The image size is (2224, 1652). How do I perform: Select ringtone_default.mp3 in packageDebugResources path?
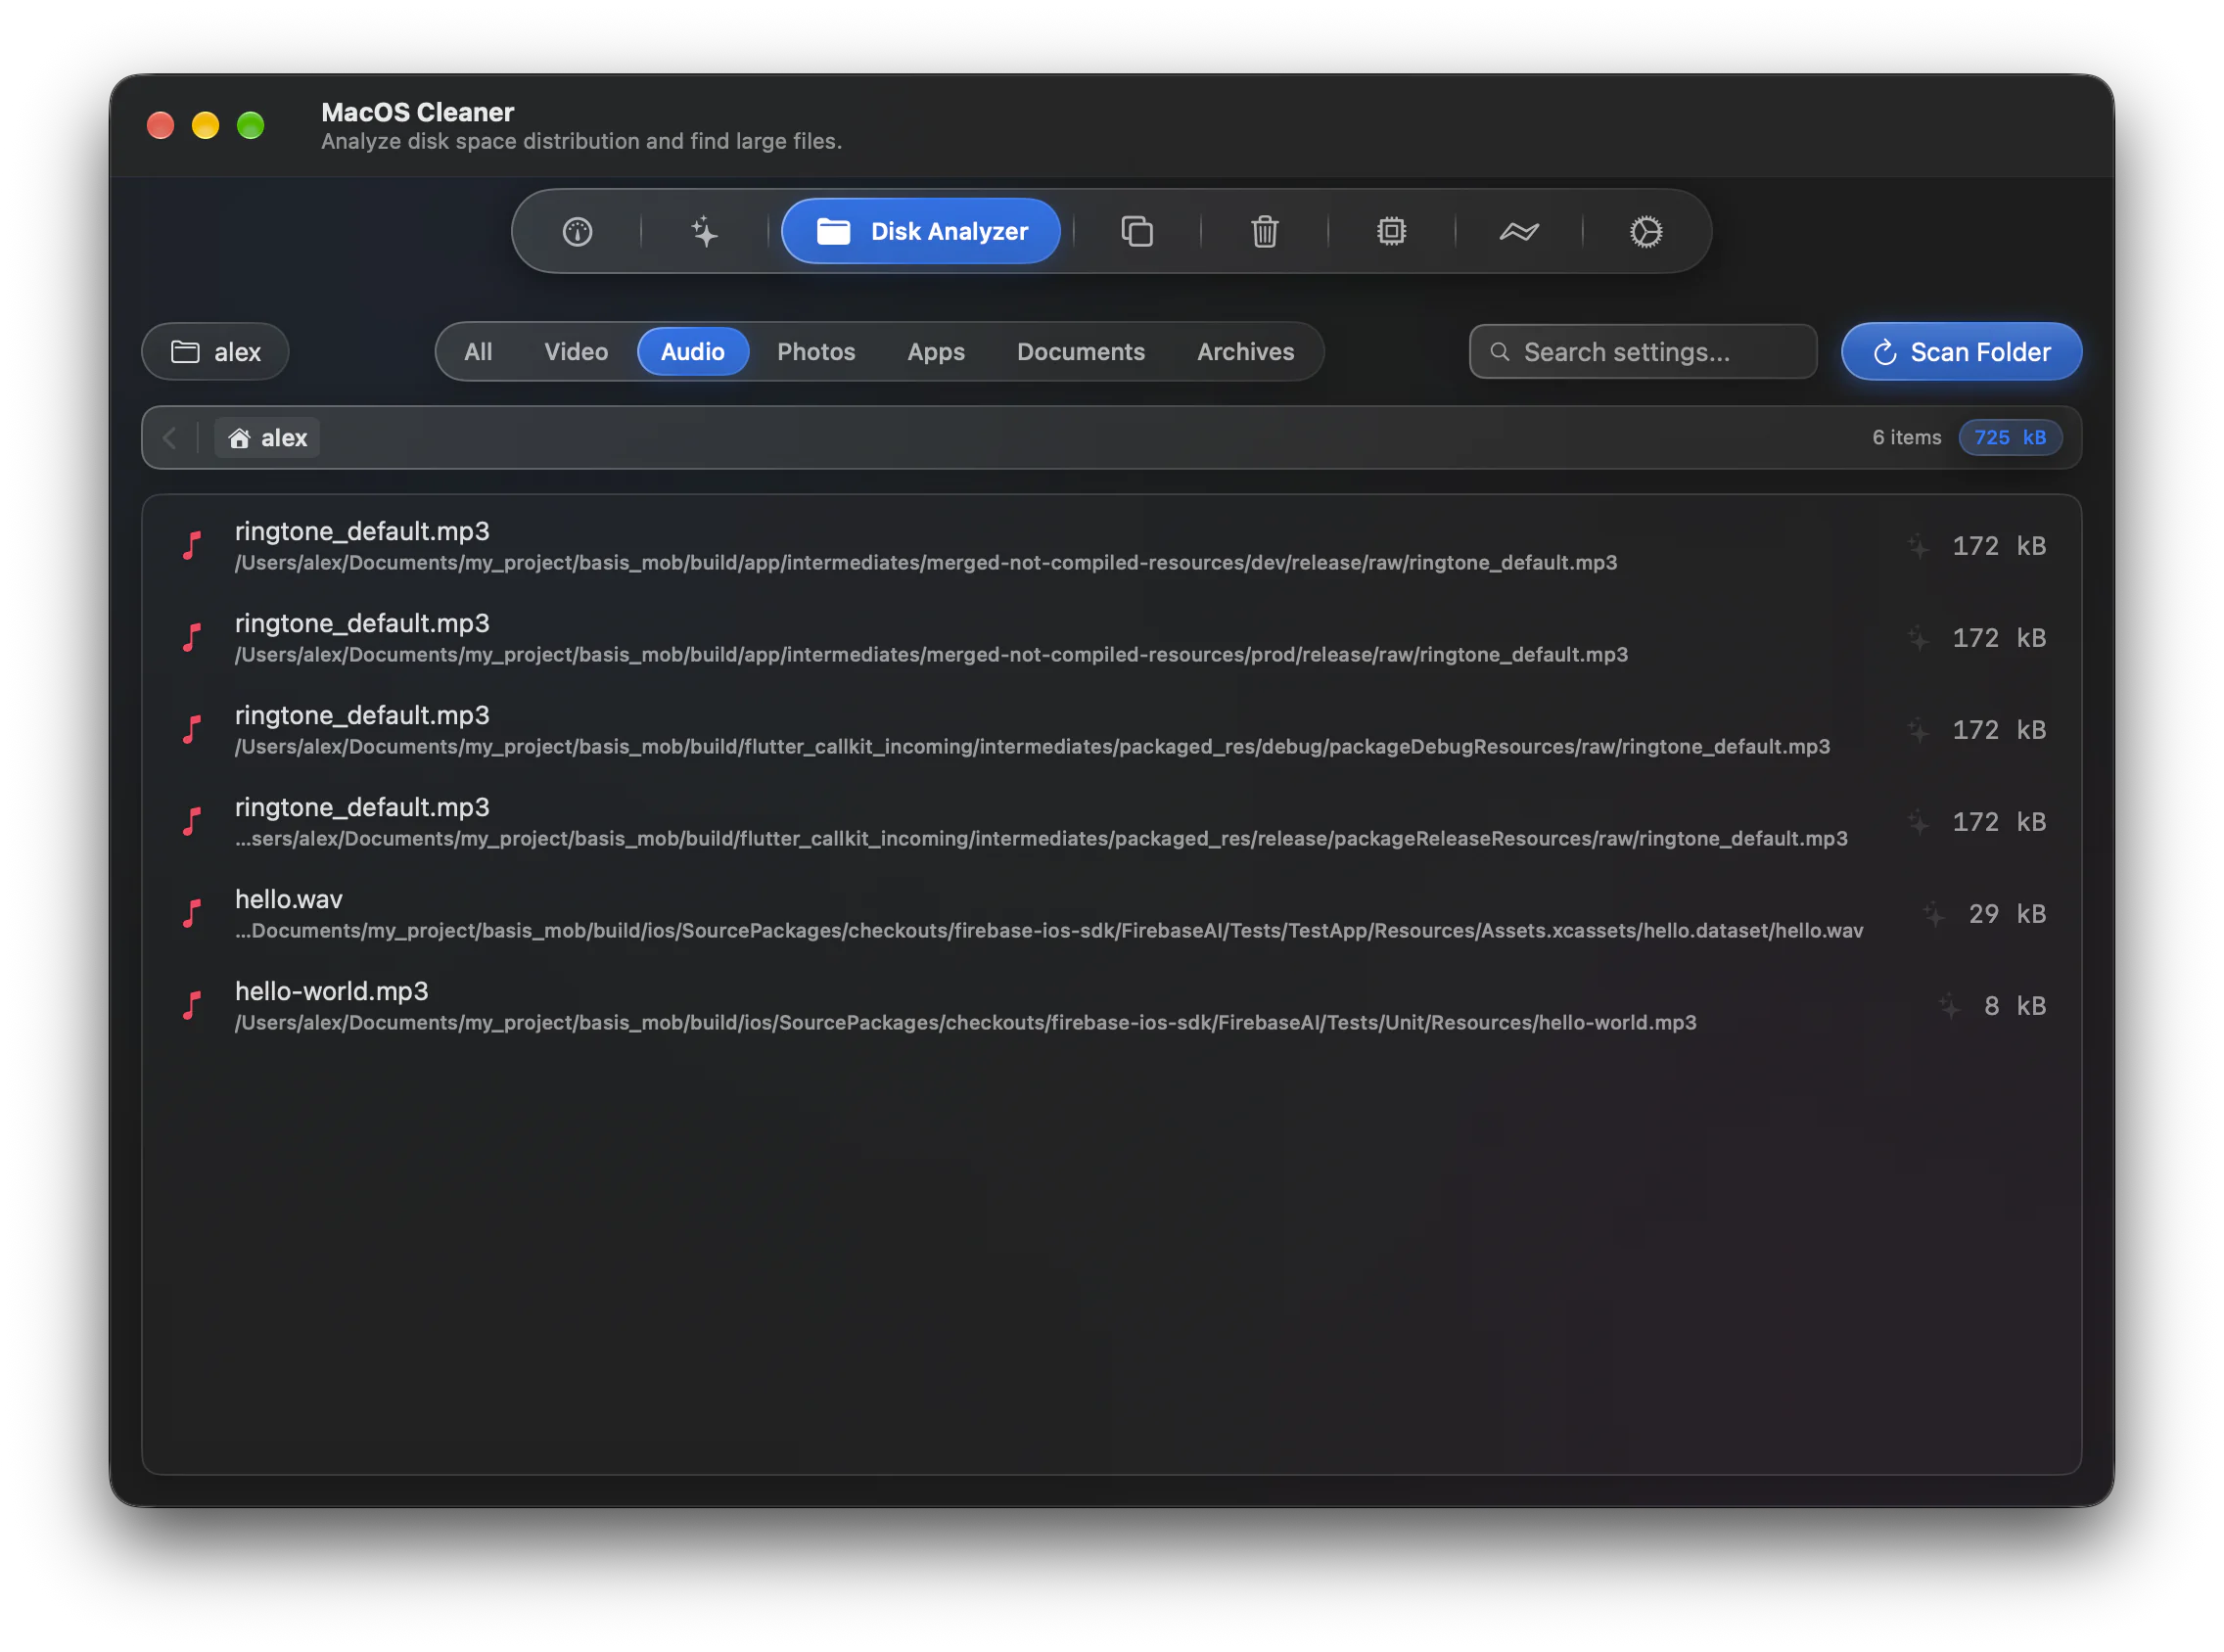pyautogui.click(x=1112, y=730)
